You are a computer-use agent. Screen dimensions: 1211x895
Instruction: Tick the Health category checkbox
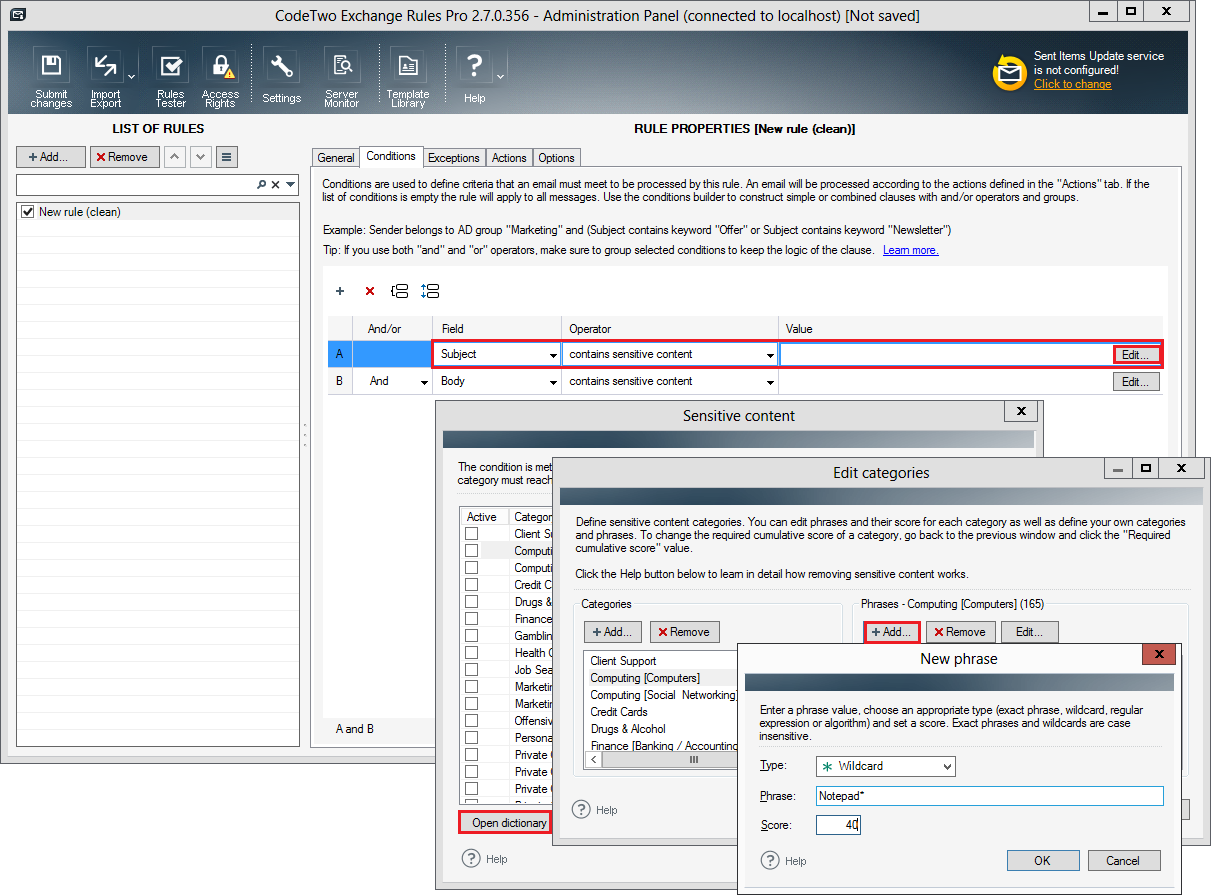pos(471,653)
